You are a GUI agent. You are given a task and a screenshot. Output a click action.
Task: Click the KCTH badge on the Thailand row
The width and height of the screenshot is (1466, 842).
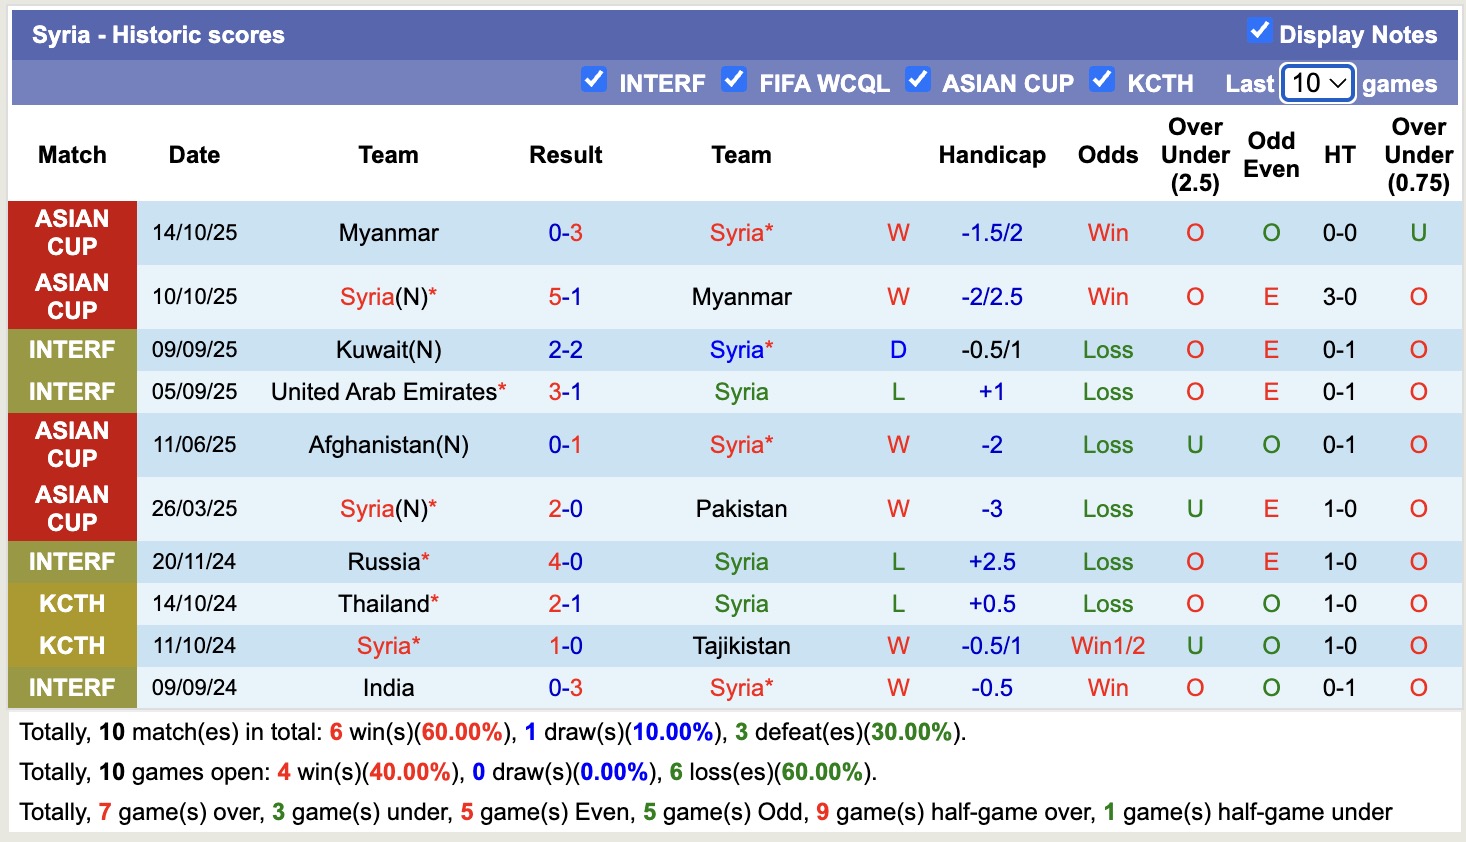click(71, 603)
